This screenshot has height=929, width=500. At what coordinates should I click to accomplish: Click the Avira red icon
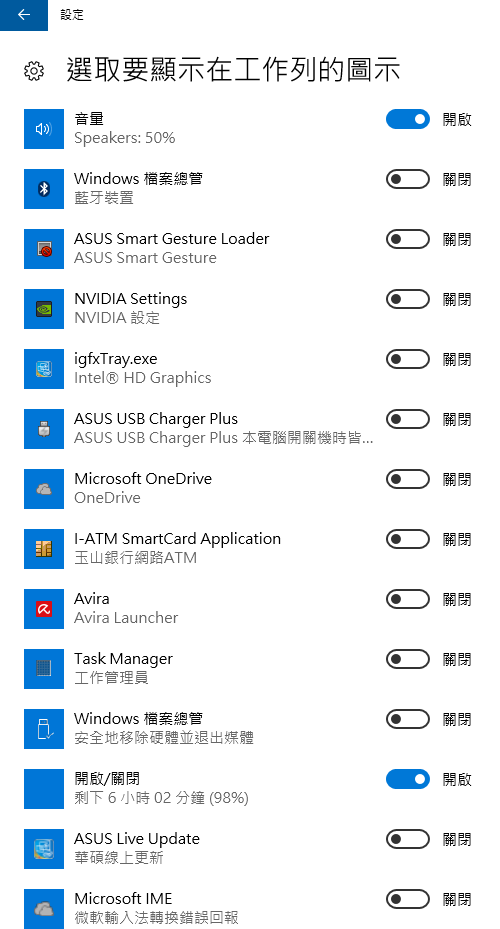tap(44, 608)
